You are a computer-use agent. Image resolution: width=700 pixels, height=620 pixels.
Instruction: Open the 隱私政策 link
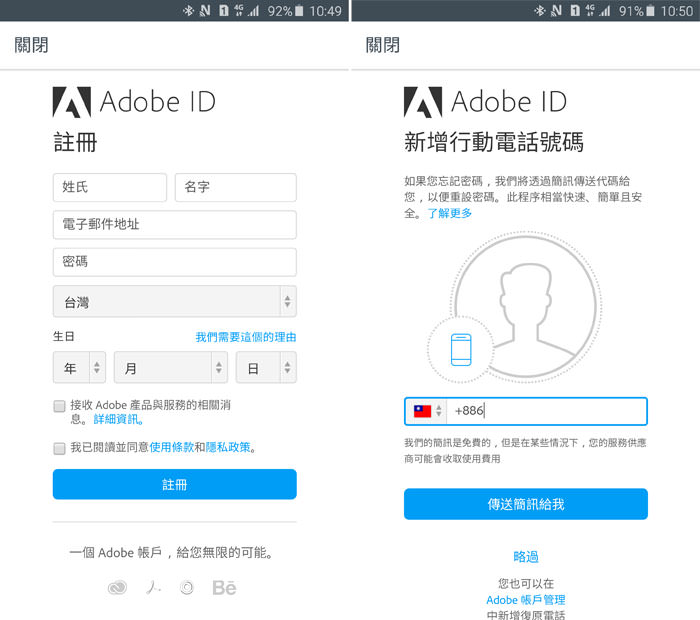tap(228, 447)
